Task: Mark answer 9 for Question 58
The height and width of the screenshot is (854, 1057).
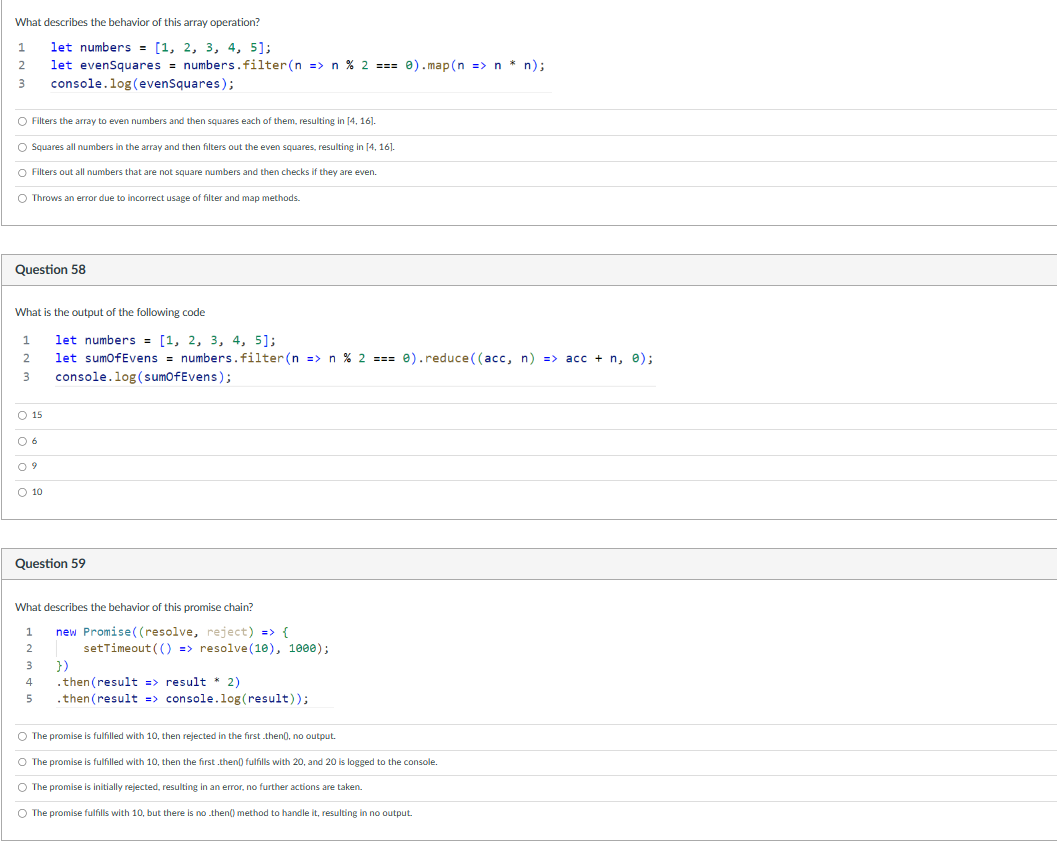Action: 22,466
